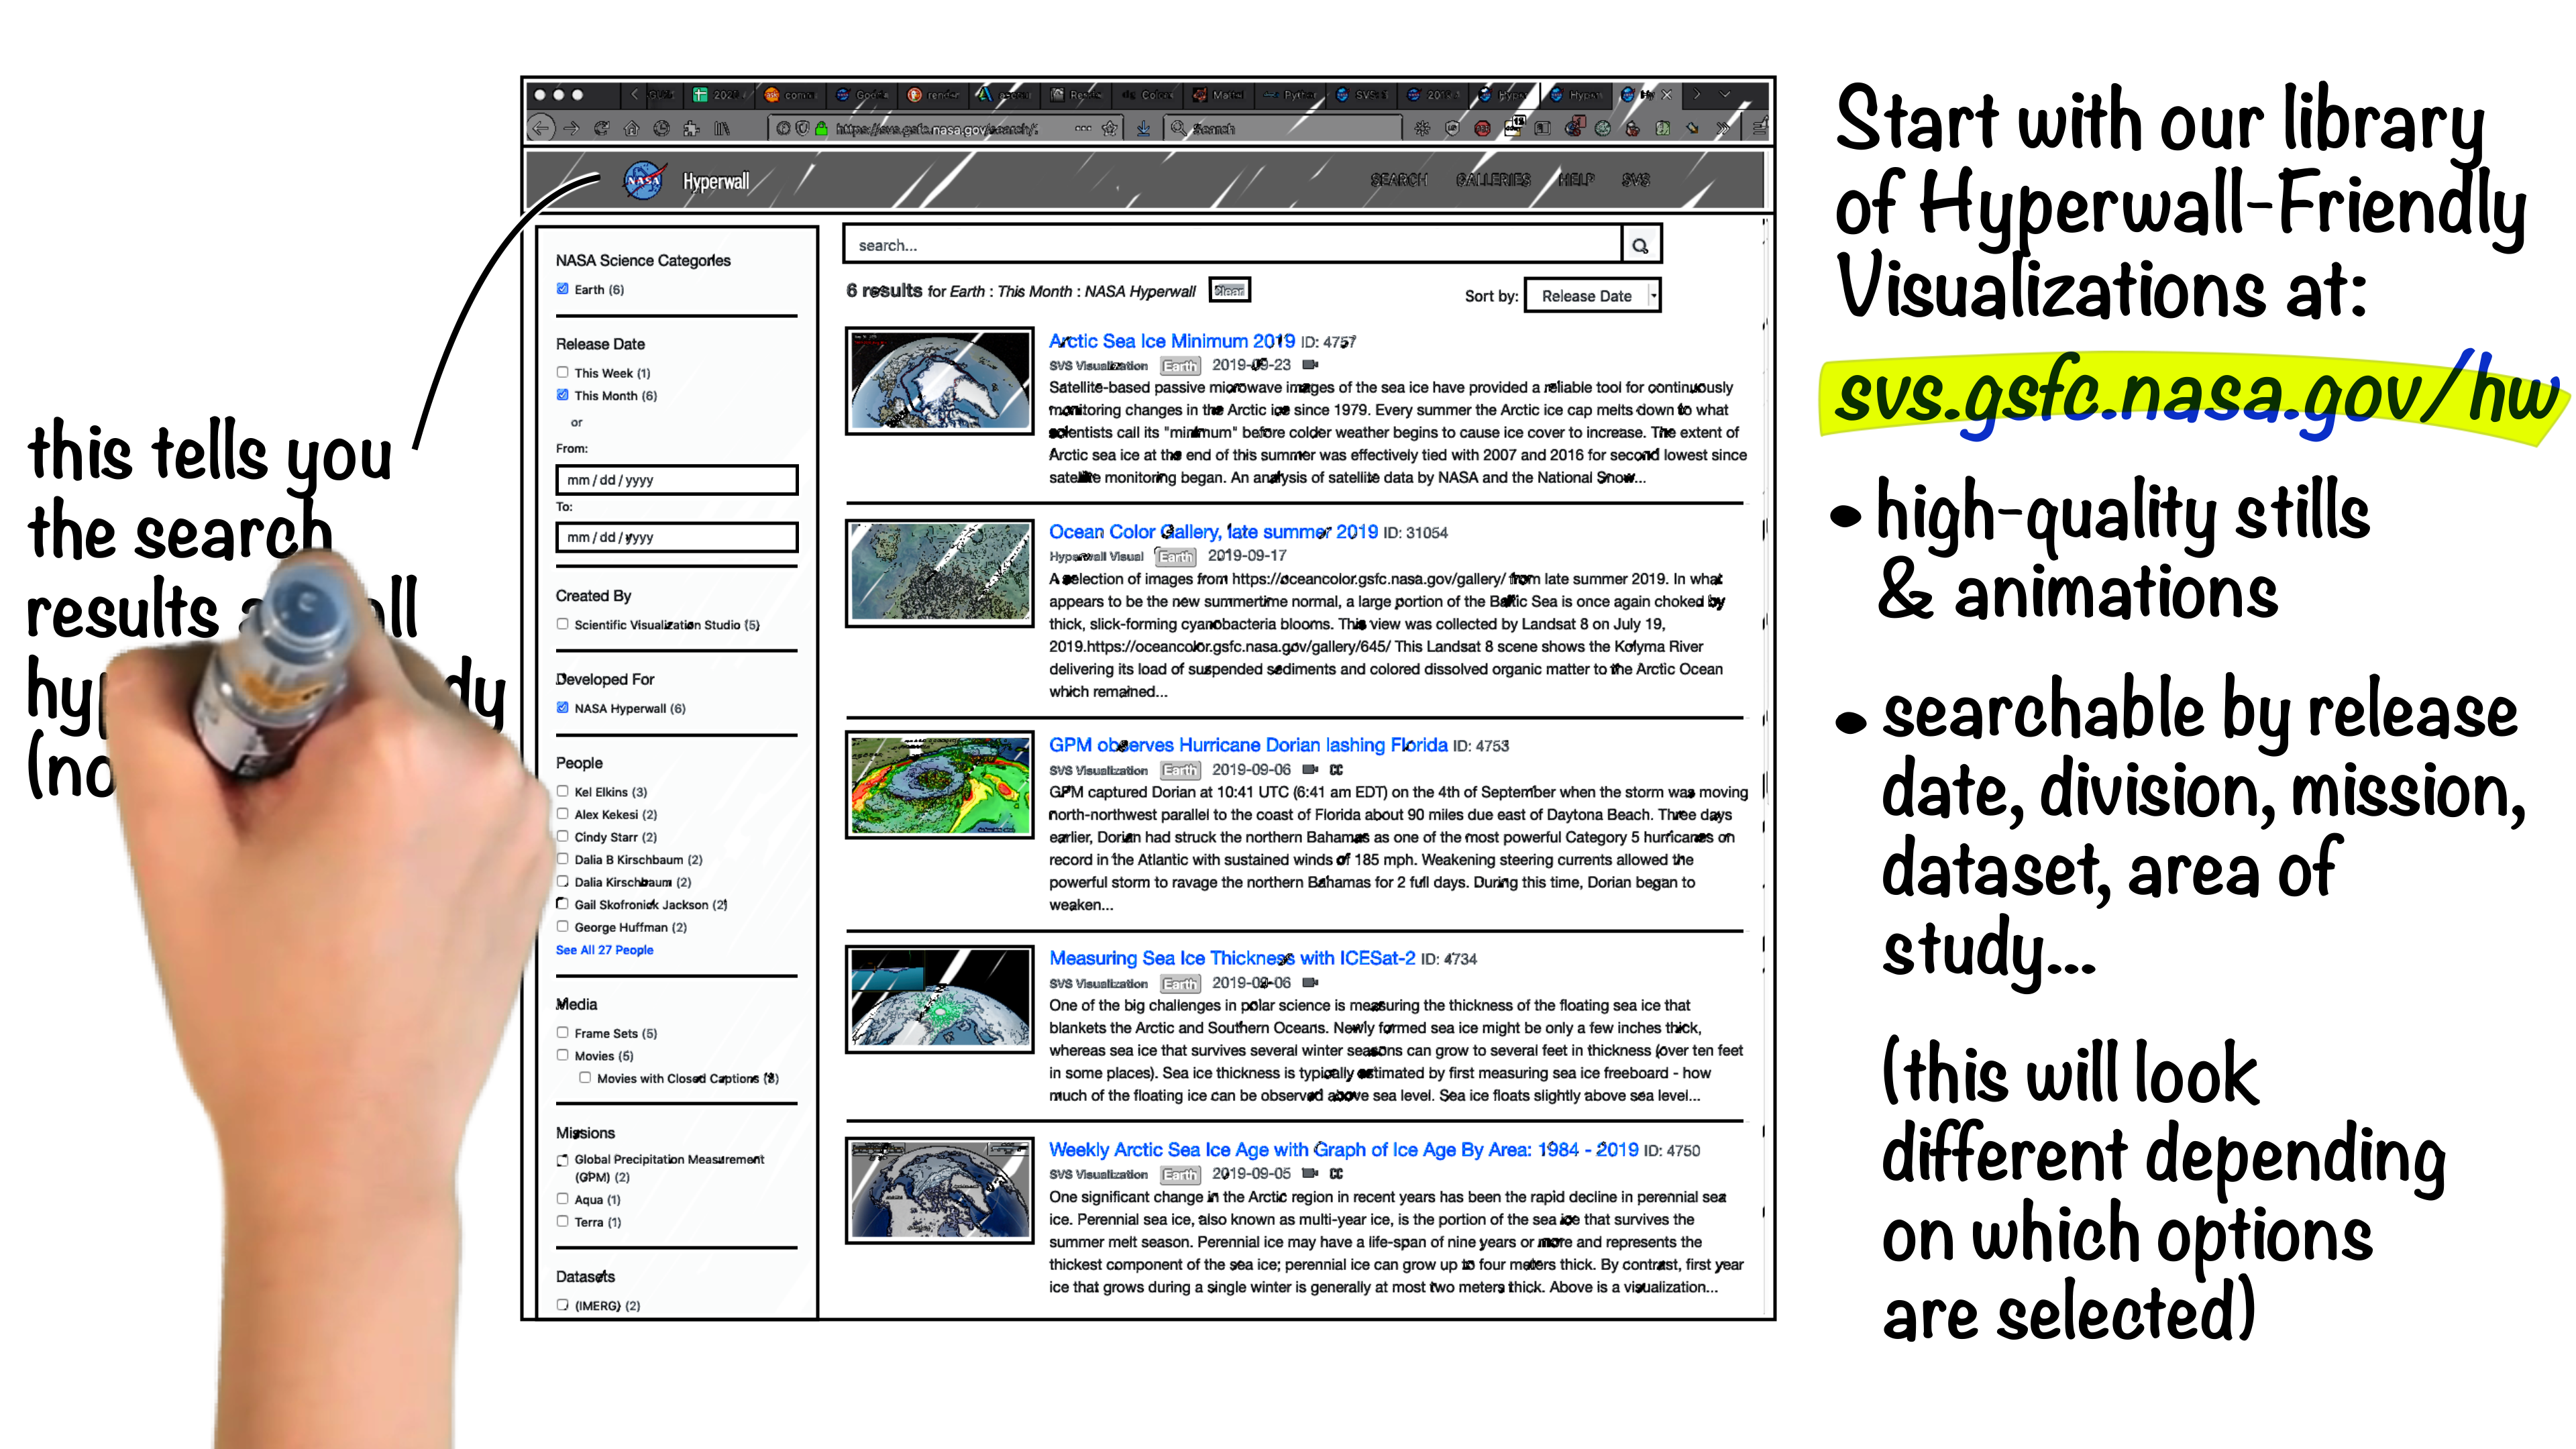2576x1449 pixels.
Task: Click the NASA meatball logo
Action: tap(645, 181)
